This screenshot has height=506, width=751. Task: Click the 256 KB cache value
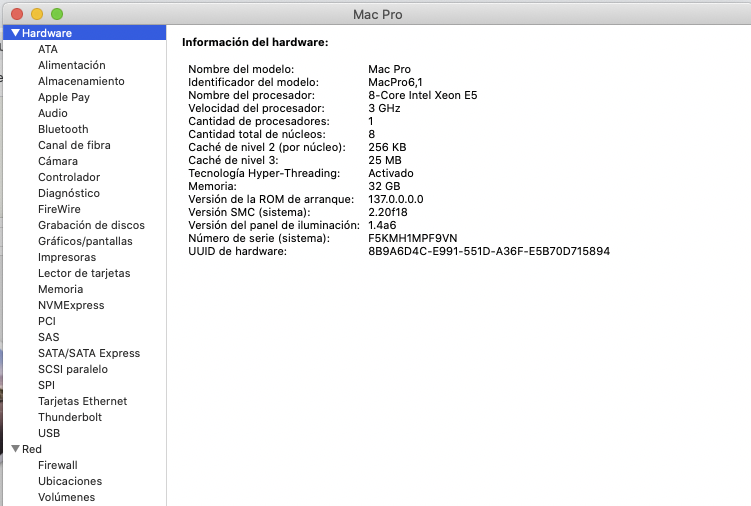coord(387,147)
